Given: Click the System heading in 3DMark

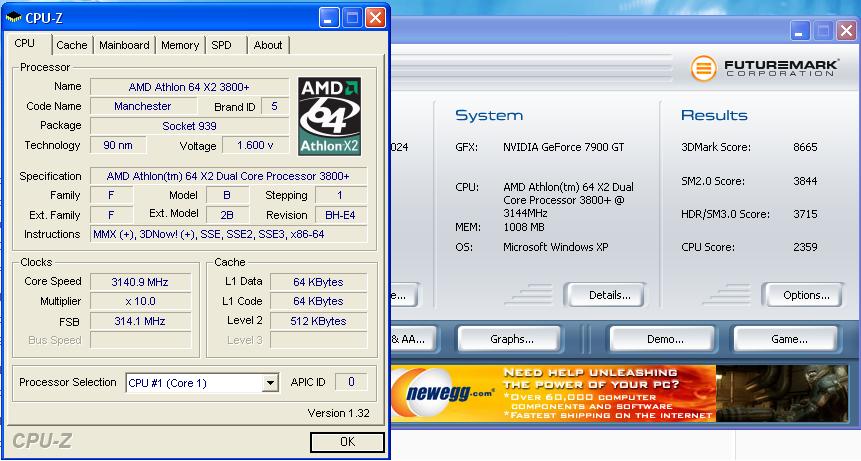Looking at the screenshot, I should pos(489,115).
